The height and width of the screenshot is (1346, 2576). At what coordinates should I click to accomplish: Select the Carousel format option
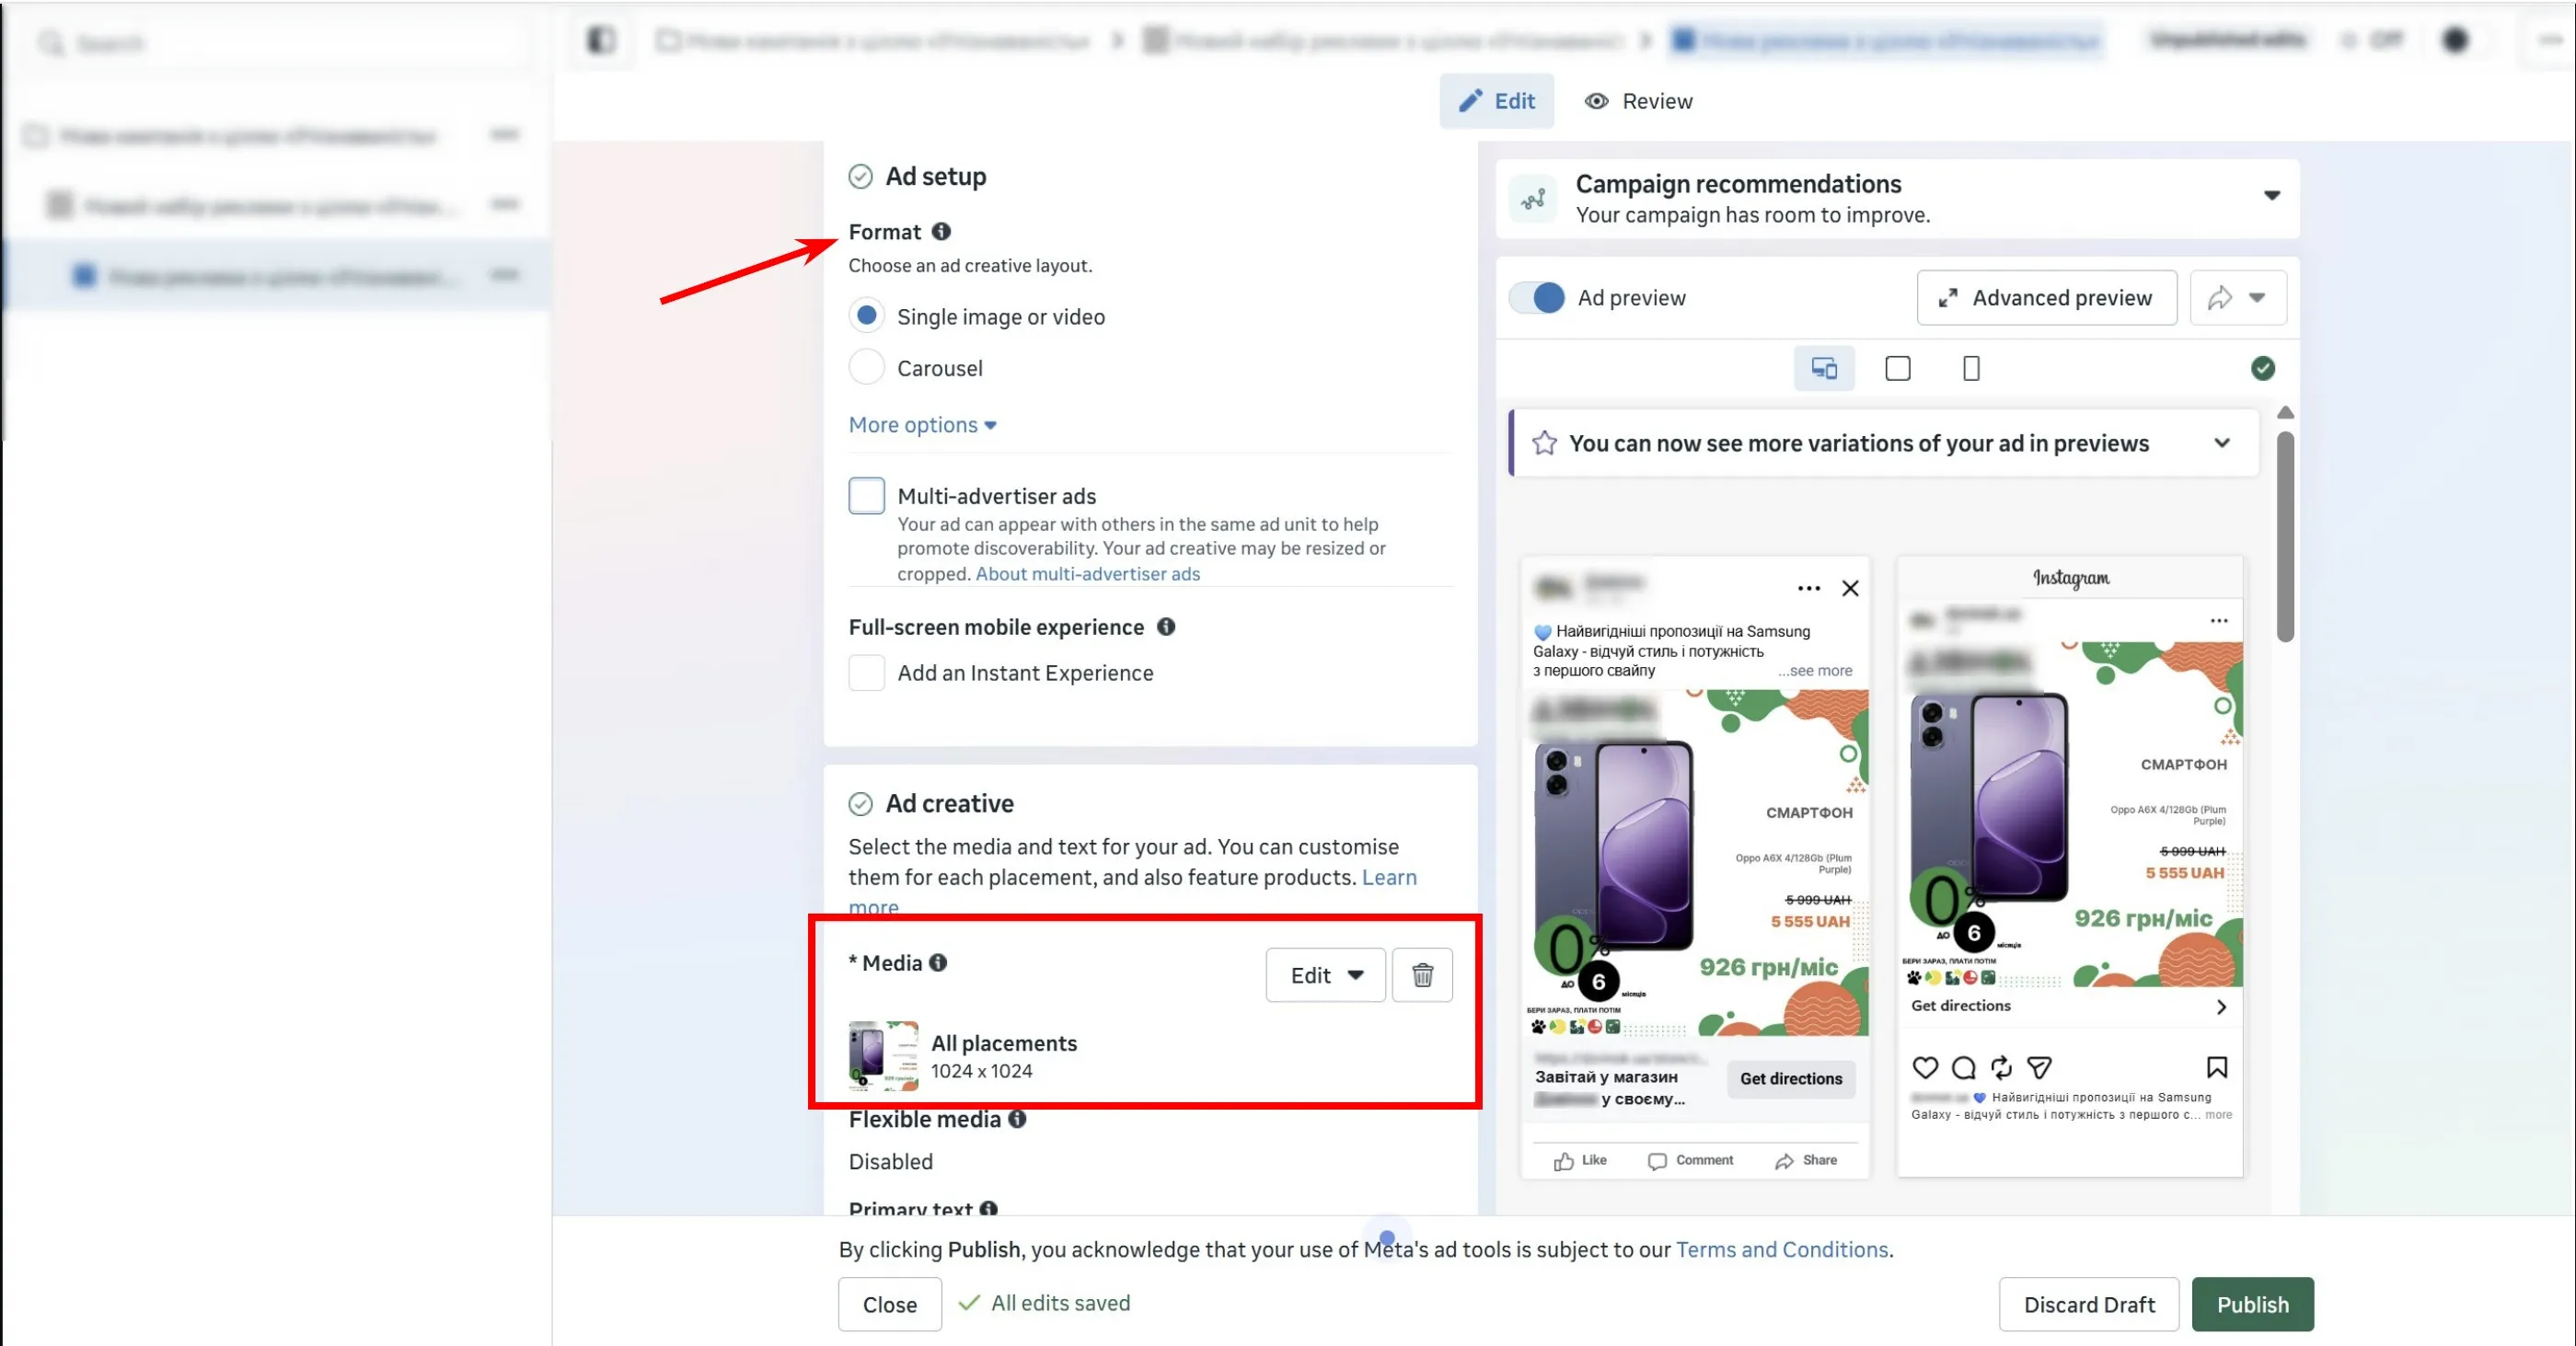pos(866,367)
